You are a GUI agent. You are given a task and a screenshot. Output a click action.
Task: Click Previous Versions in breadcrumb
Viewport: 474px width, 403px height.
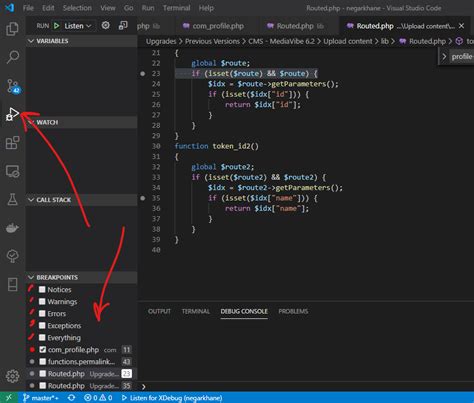pos(212,41)
